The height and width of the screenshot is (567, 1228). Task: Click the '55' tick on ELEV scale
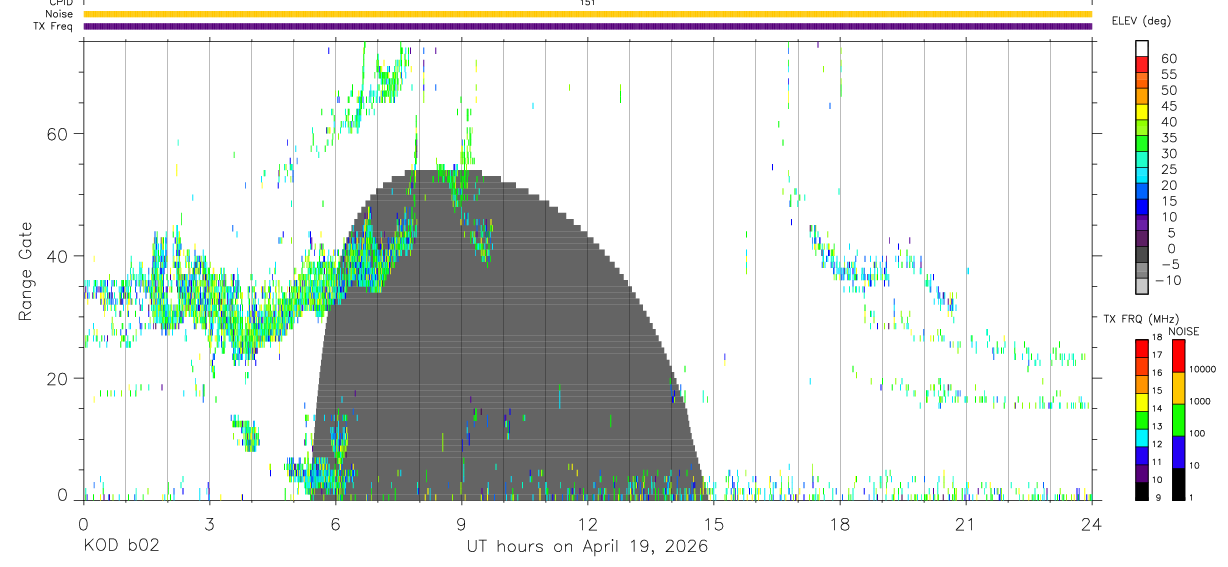pyautogui.click(x=1167, y=75)
